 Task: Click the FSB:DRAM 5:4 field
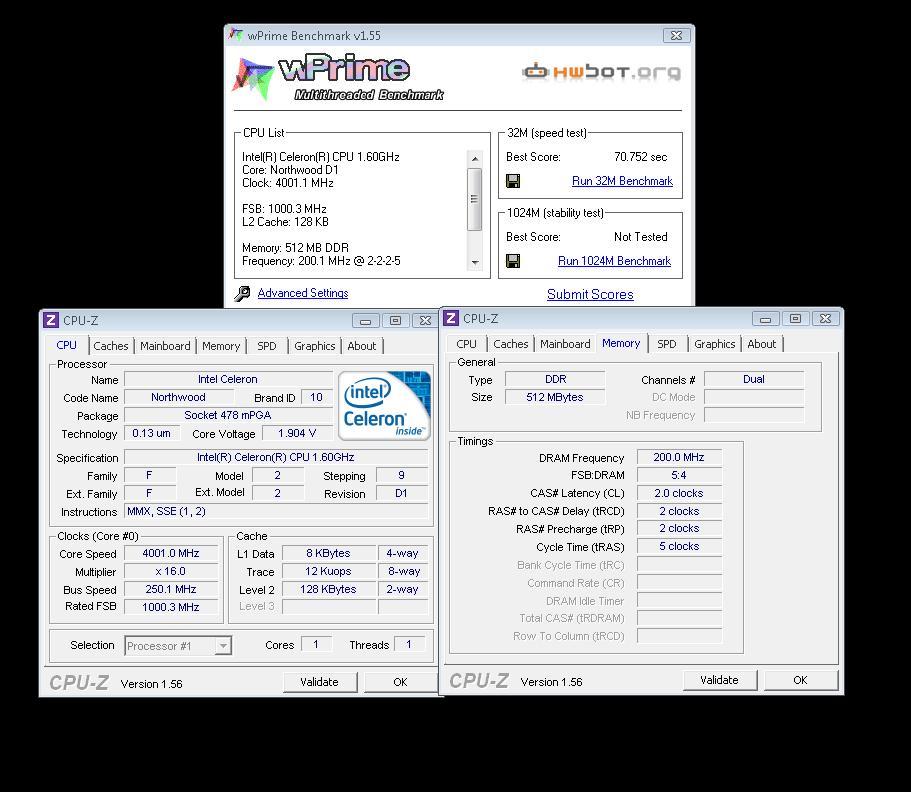click(679, 475)
